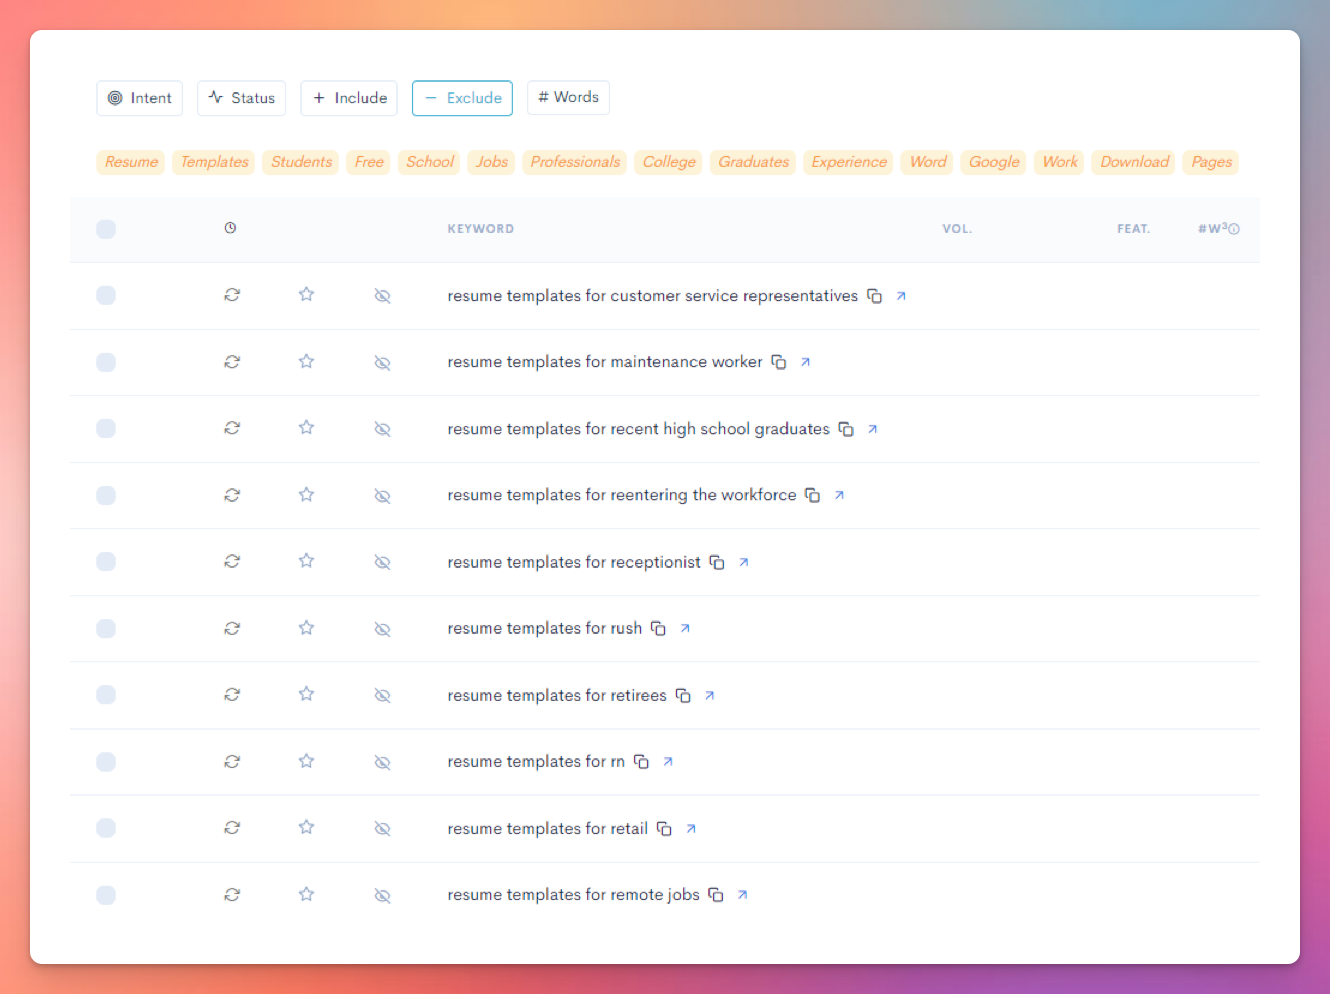Refresh the 'receptionist' keyword row
1330x994 pixels.
[x=232, y=561]
